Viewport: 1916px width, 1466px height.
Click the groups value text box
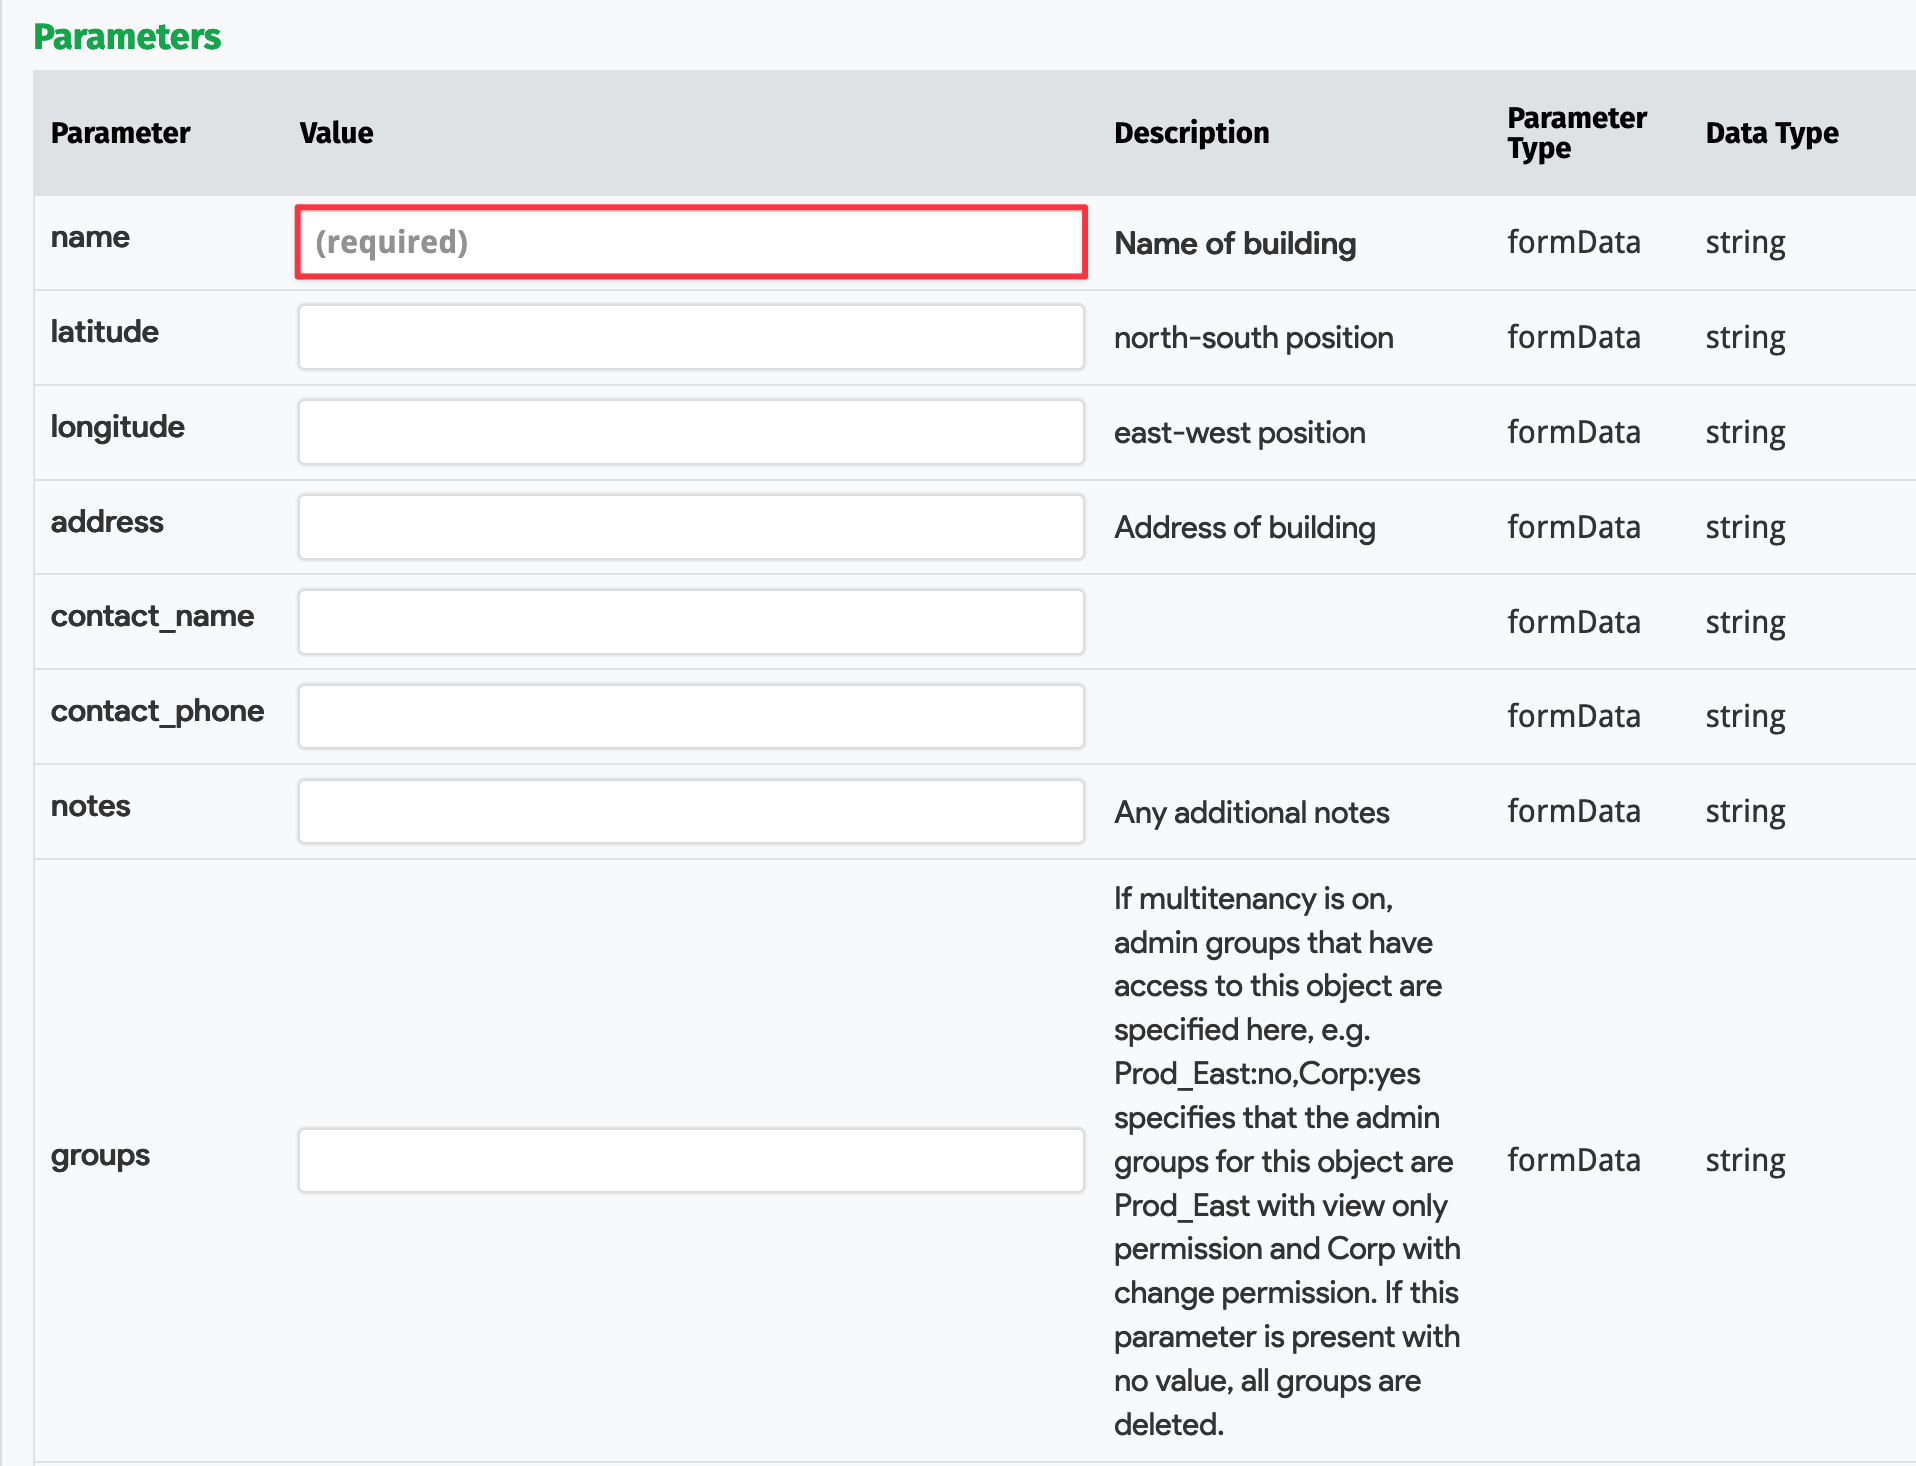[690, 1160]
